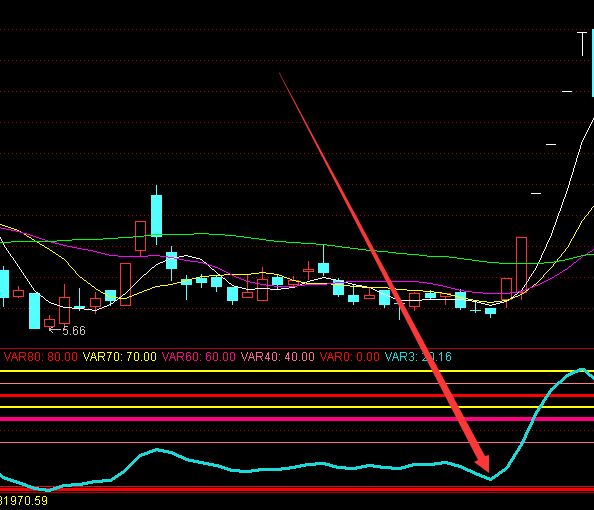Select the VAR40: 40.00 indicator label
The width and height of the screenshot is (594, 510).
pyautogui.click(x=278, y=357)
